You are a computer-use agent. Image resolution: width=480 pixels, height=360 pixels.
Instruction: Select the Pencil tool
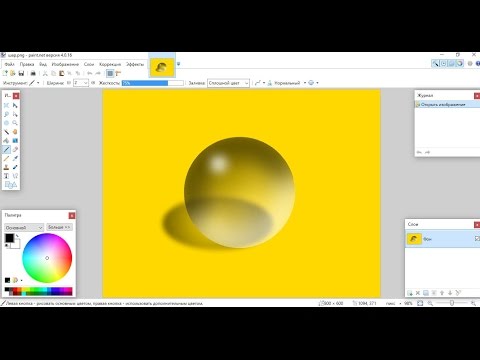6,158
